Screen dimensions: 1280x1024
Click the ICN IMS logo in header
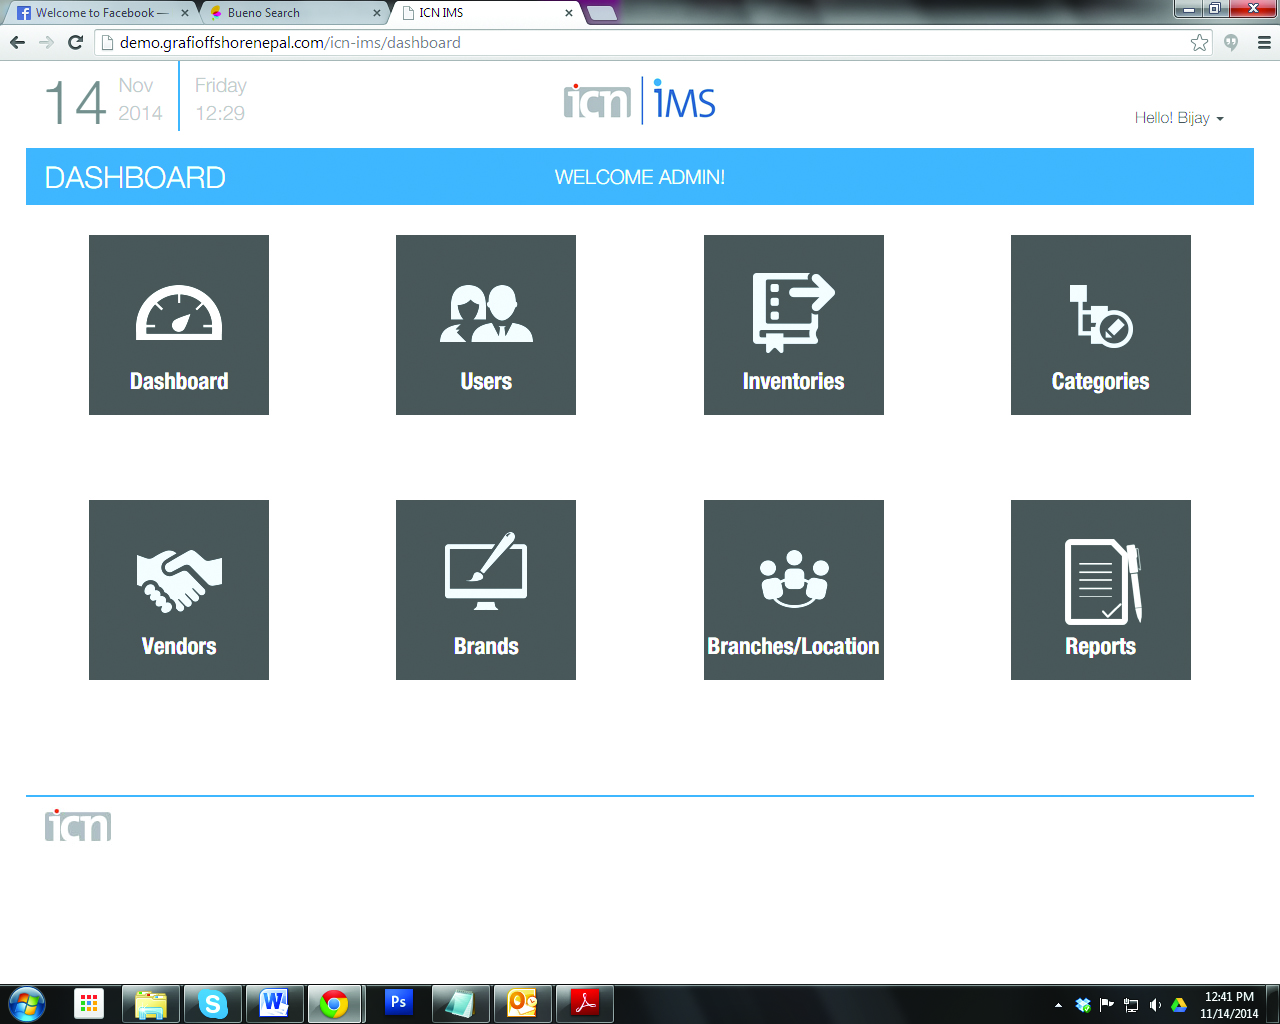(640, 101)
